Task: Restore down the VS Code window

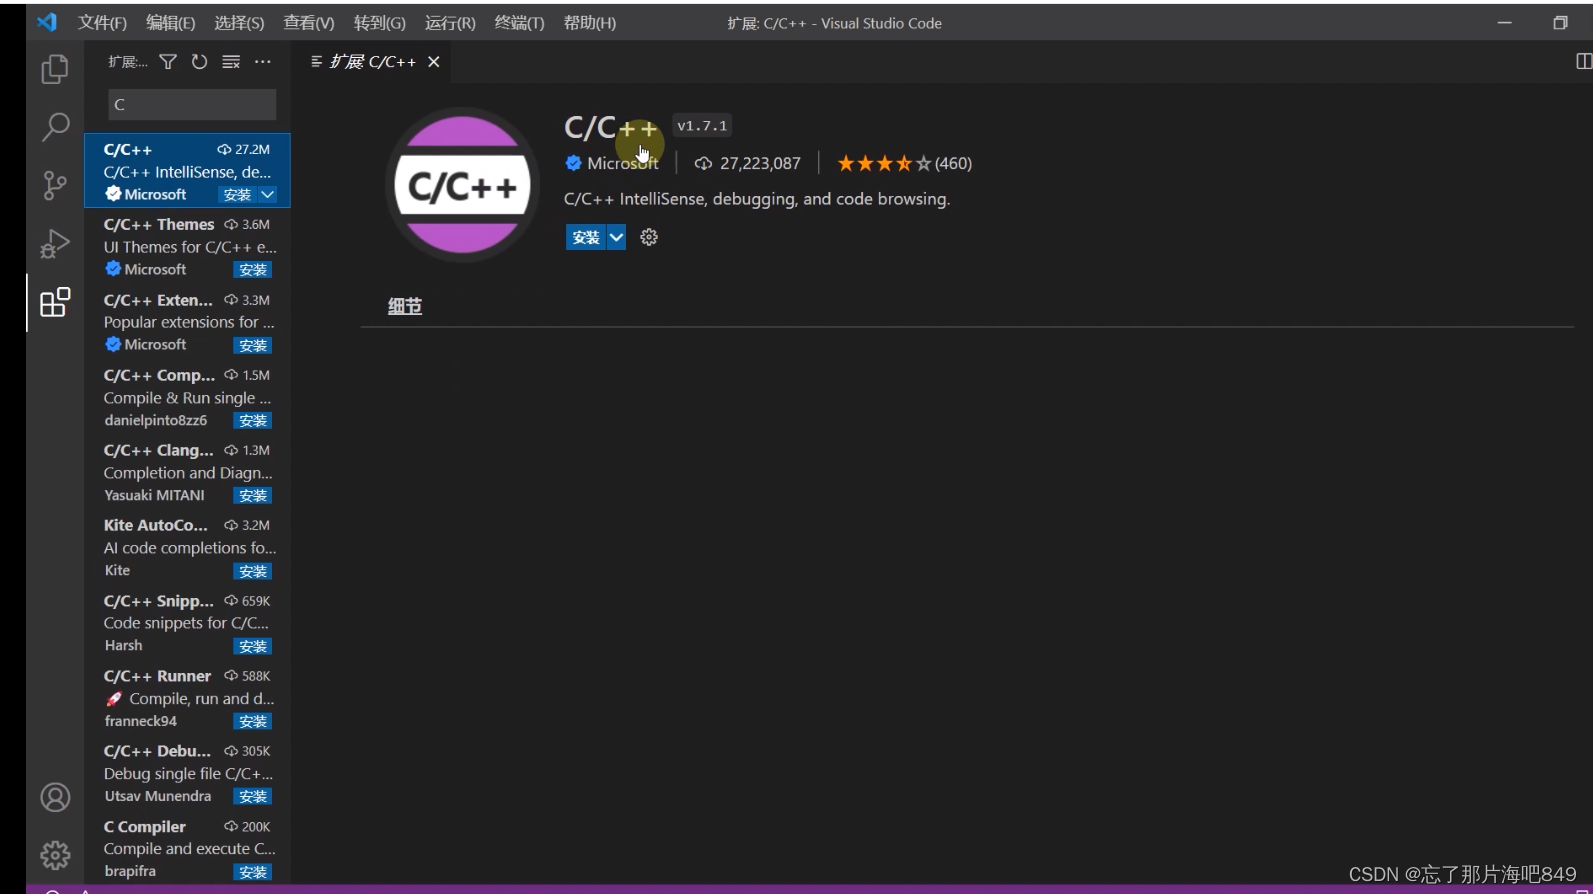Action: point(1560,22)
